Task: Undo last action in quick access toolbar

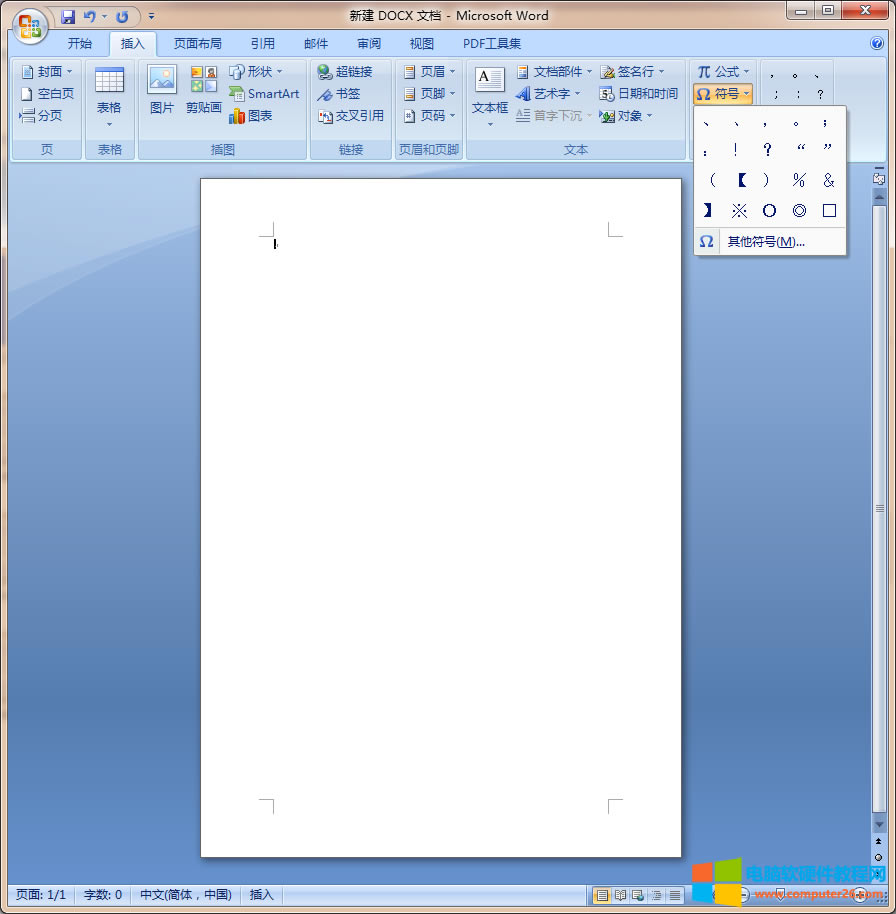Action: pos(90,16)
